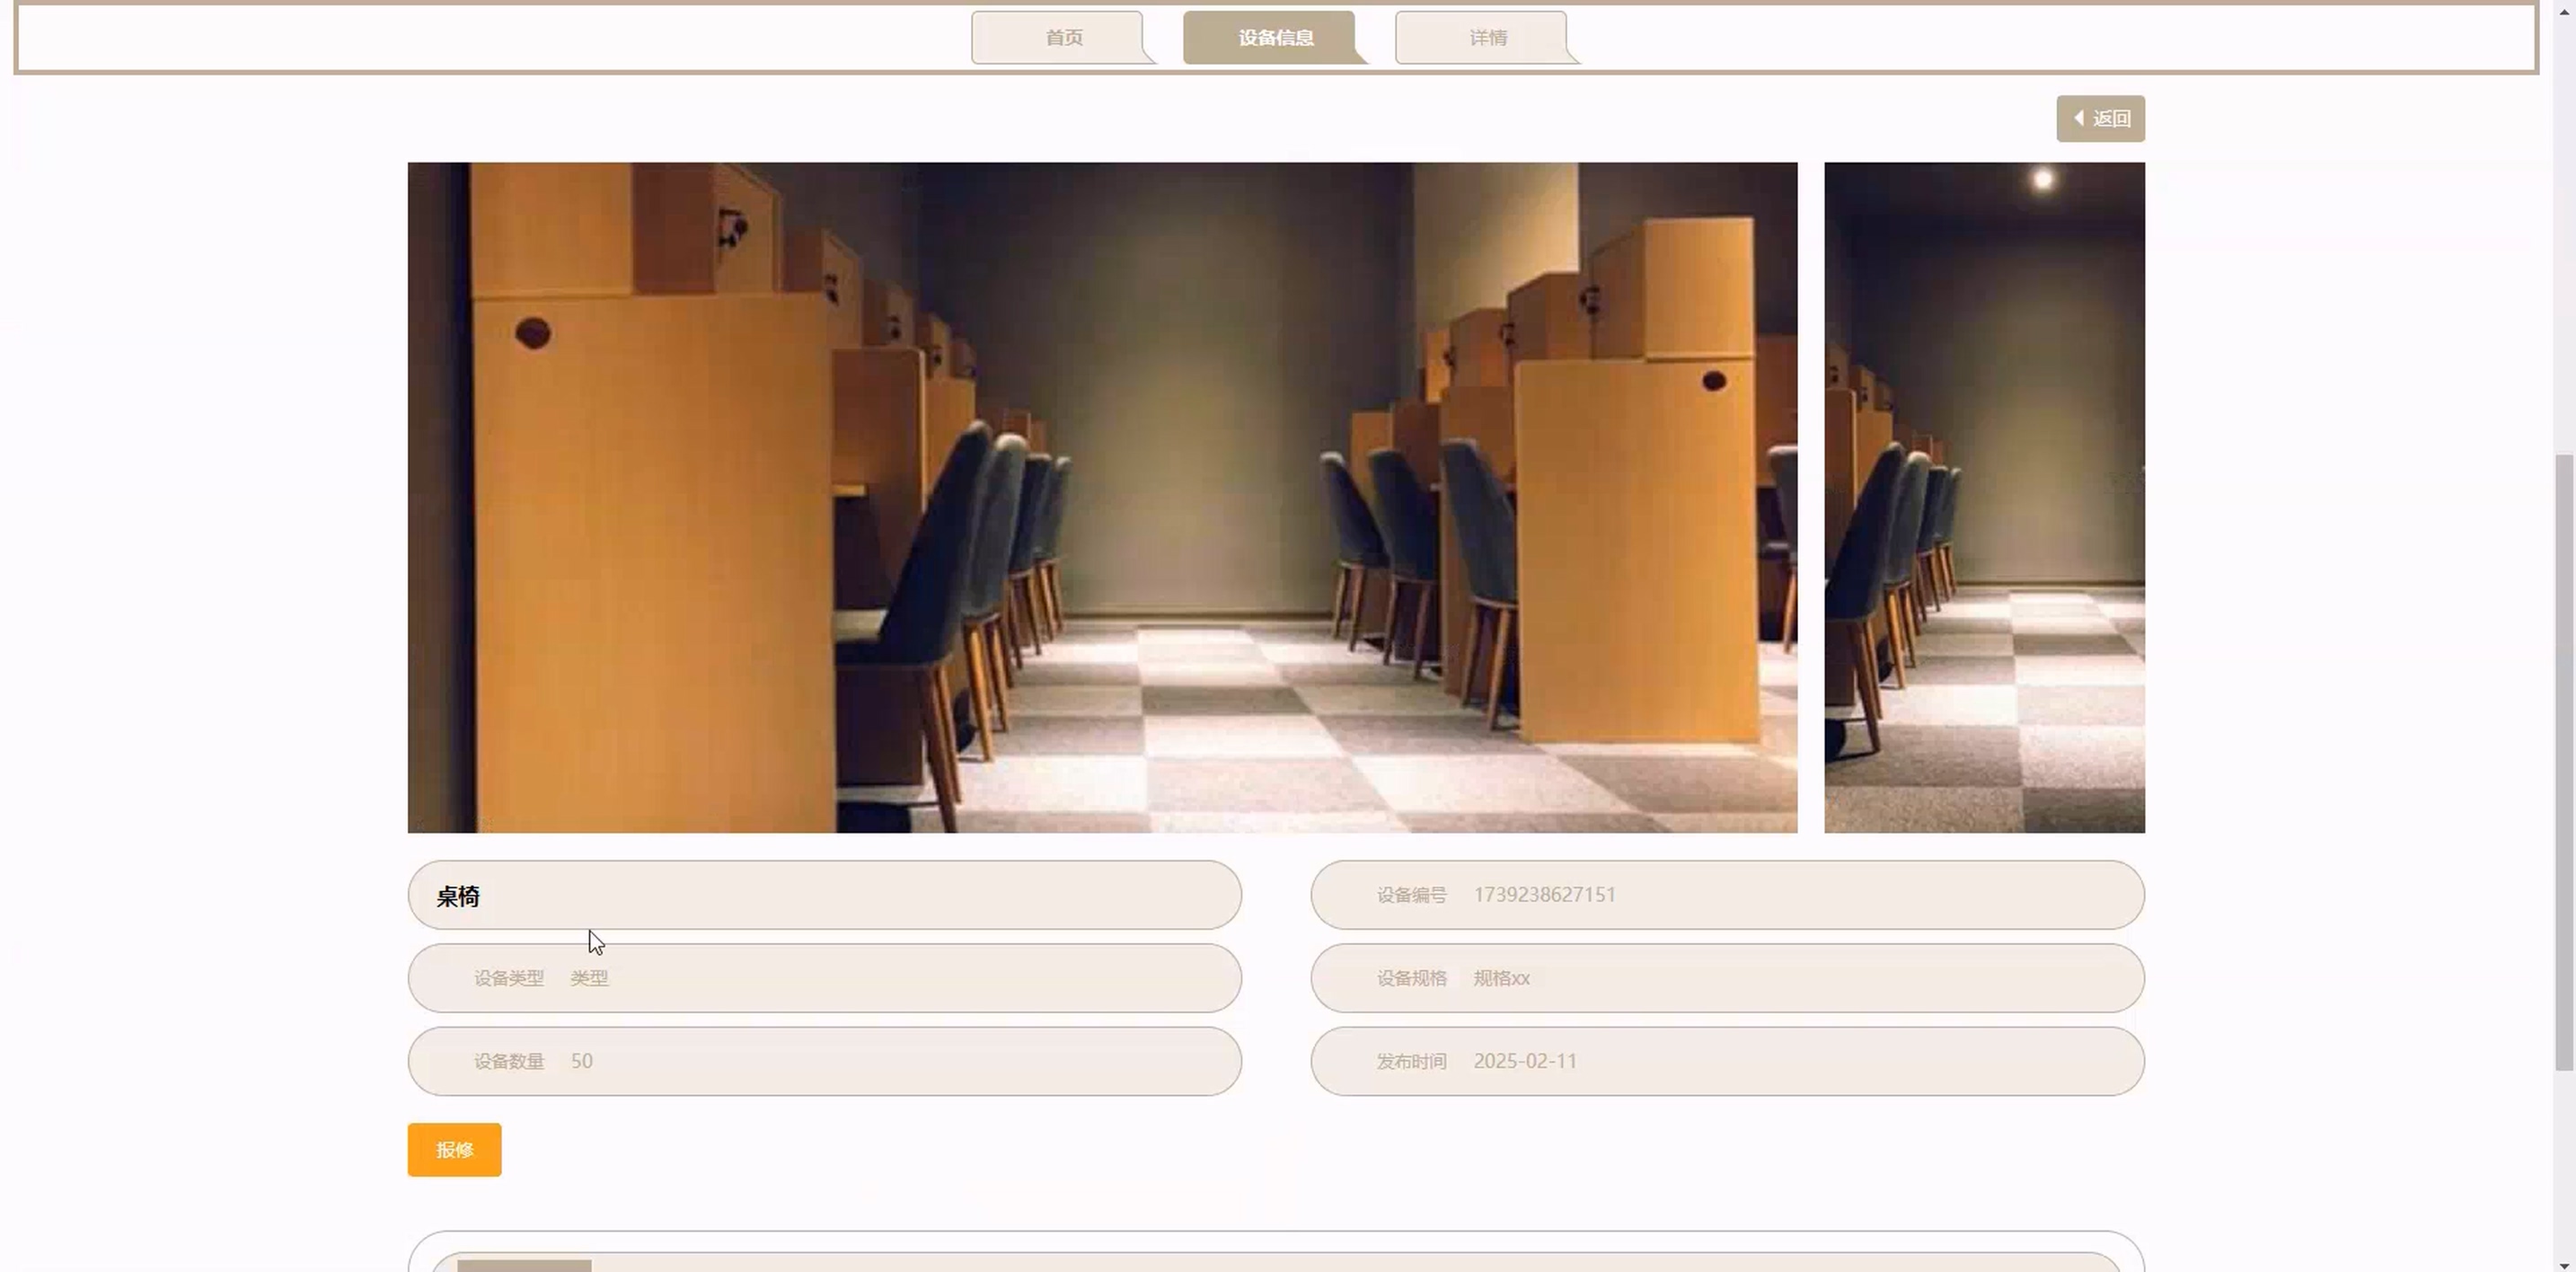Click the tab block in the bottom panel
The width and height of the screenshot is (2576, 1272).
(x=524, y=1265)
